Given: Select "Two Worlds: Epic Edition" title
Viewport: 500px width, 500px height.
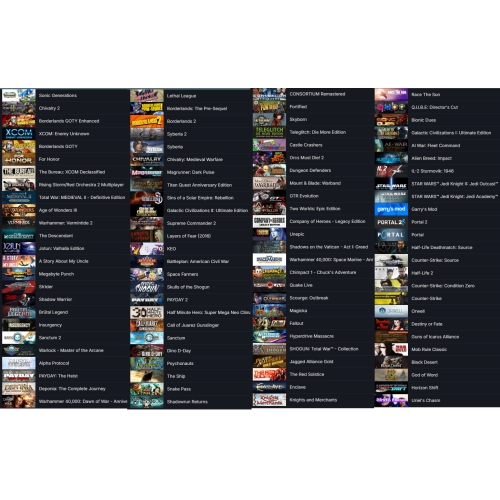Looking at the screenshot, I should point(315,209).
